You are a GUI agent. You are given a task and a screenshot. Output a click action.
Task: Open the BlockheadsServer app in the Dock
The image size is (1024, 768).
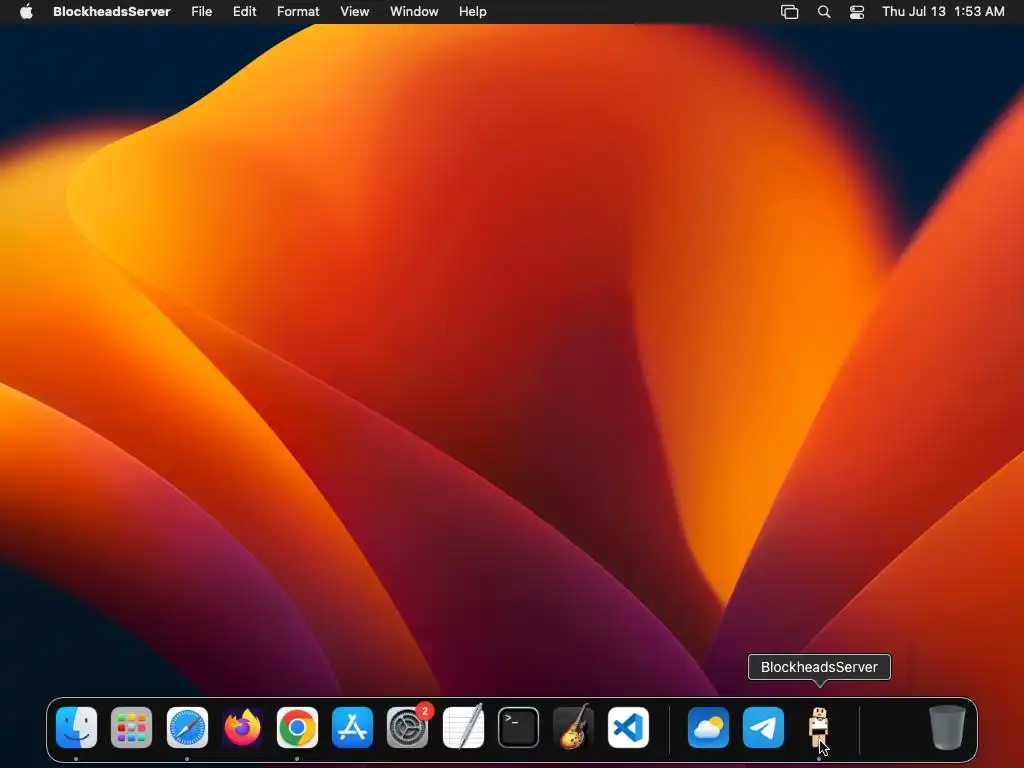click(818, 727)
